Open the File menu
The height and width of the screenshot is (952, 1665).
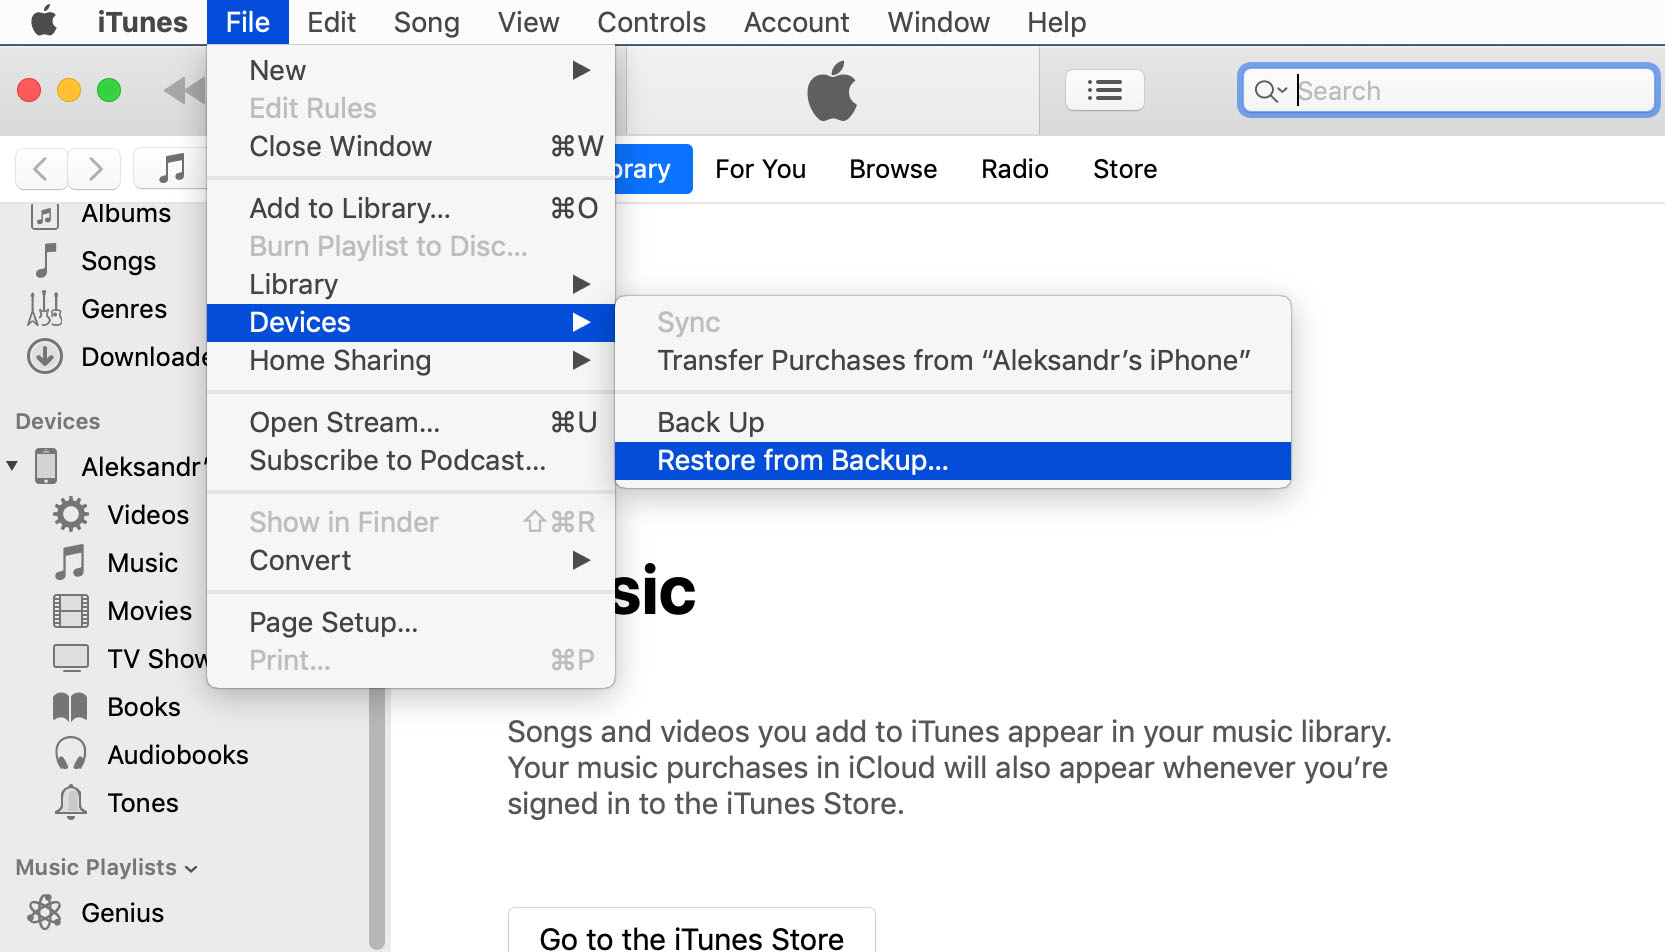coord(248,22)
